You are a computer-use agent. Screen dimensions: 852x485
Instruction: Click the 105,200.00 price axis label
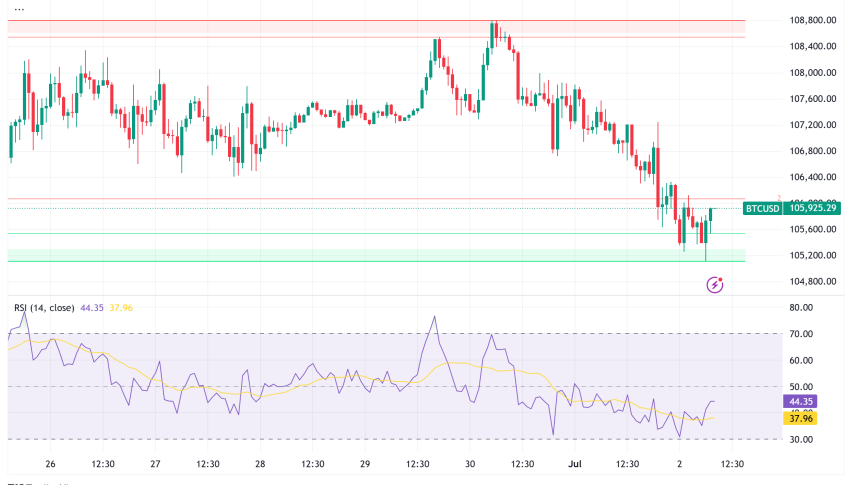(x=812, y=255)
